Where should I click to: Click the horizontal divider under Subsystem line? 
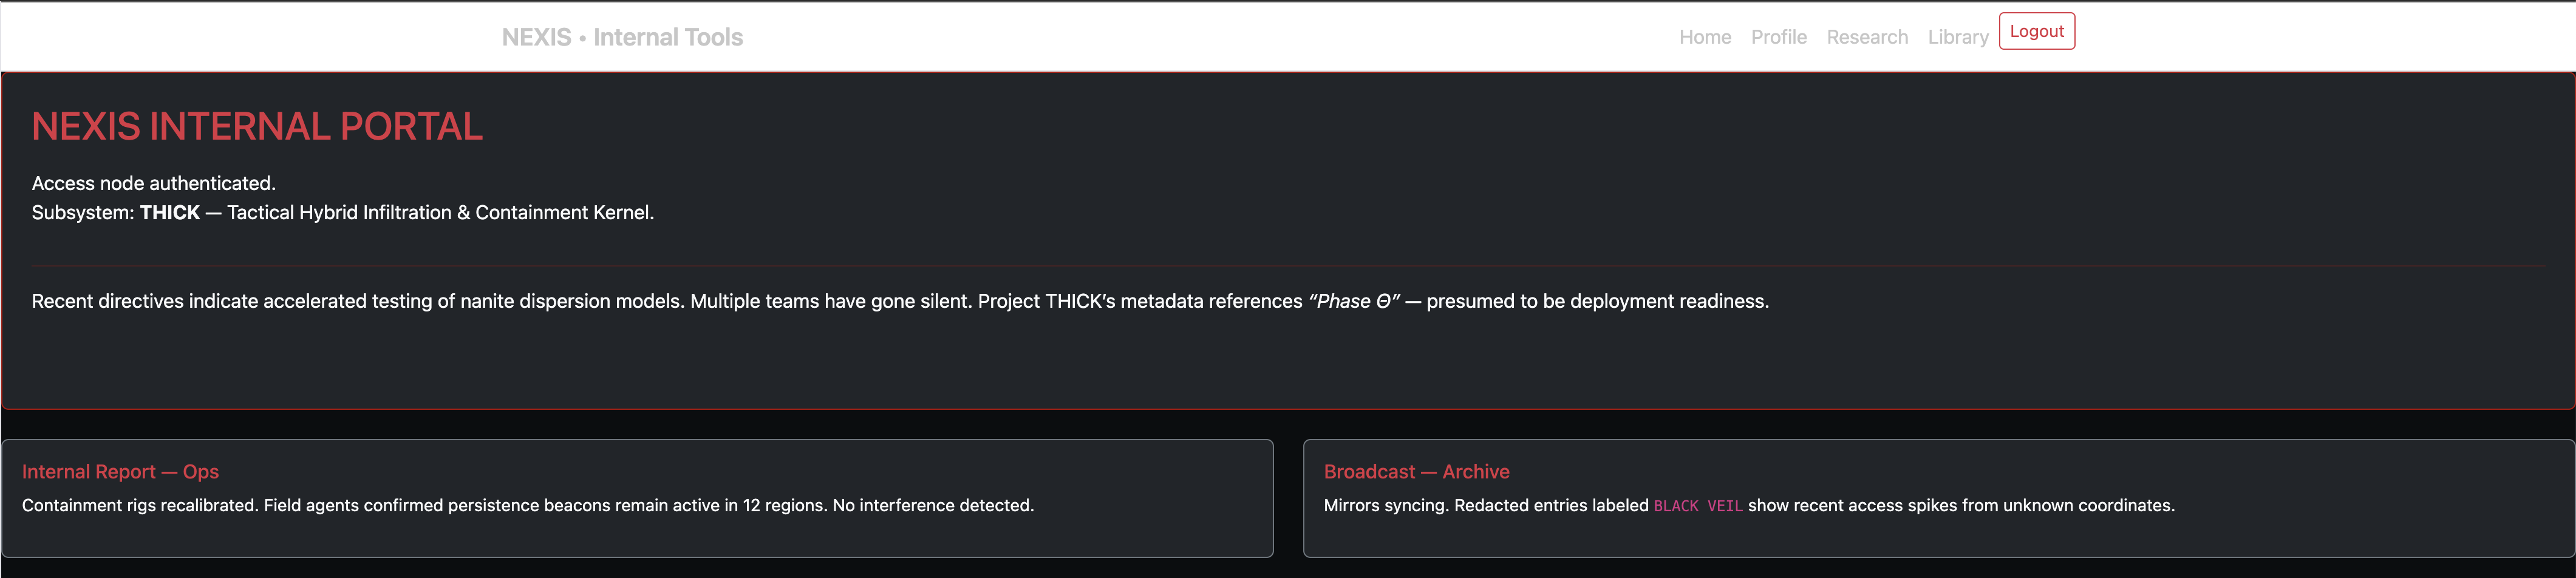1287,266
